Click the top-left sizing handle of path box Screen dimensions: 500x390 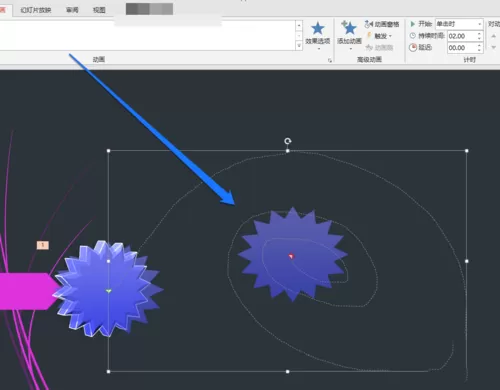click(109, 151)
